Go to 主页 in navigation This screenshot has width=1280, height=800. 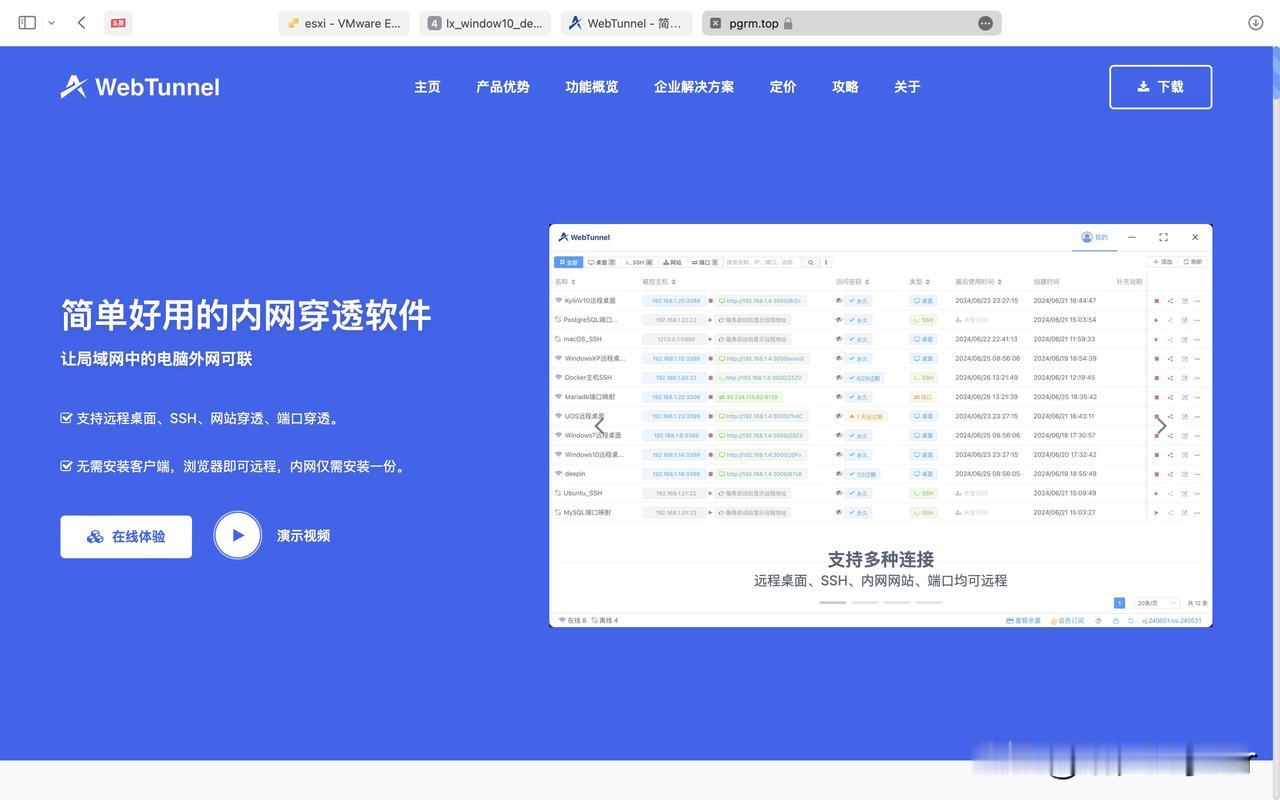(427, 87)
